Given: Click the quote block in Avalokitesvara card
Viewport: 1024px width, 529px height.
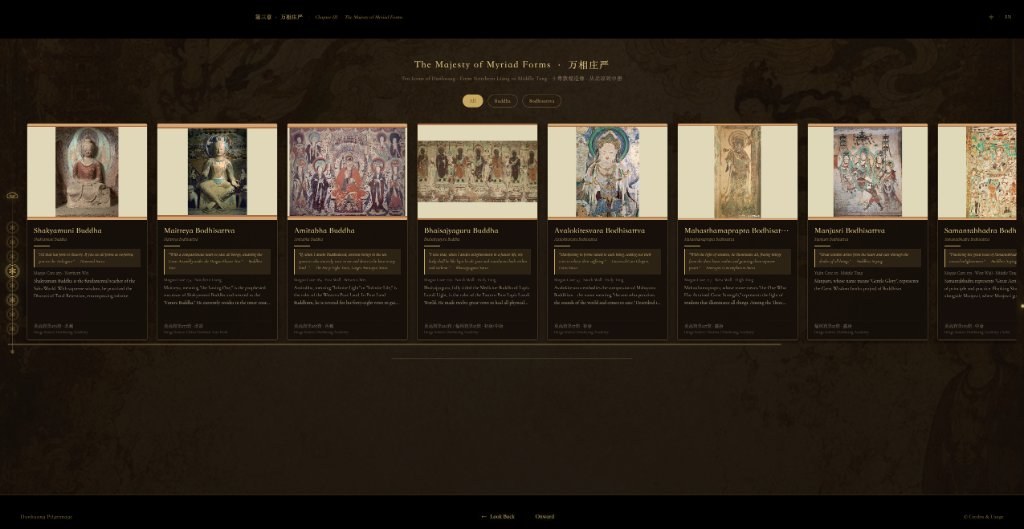Looking at the screenshot, I should (x=607, y=261).
